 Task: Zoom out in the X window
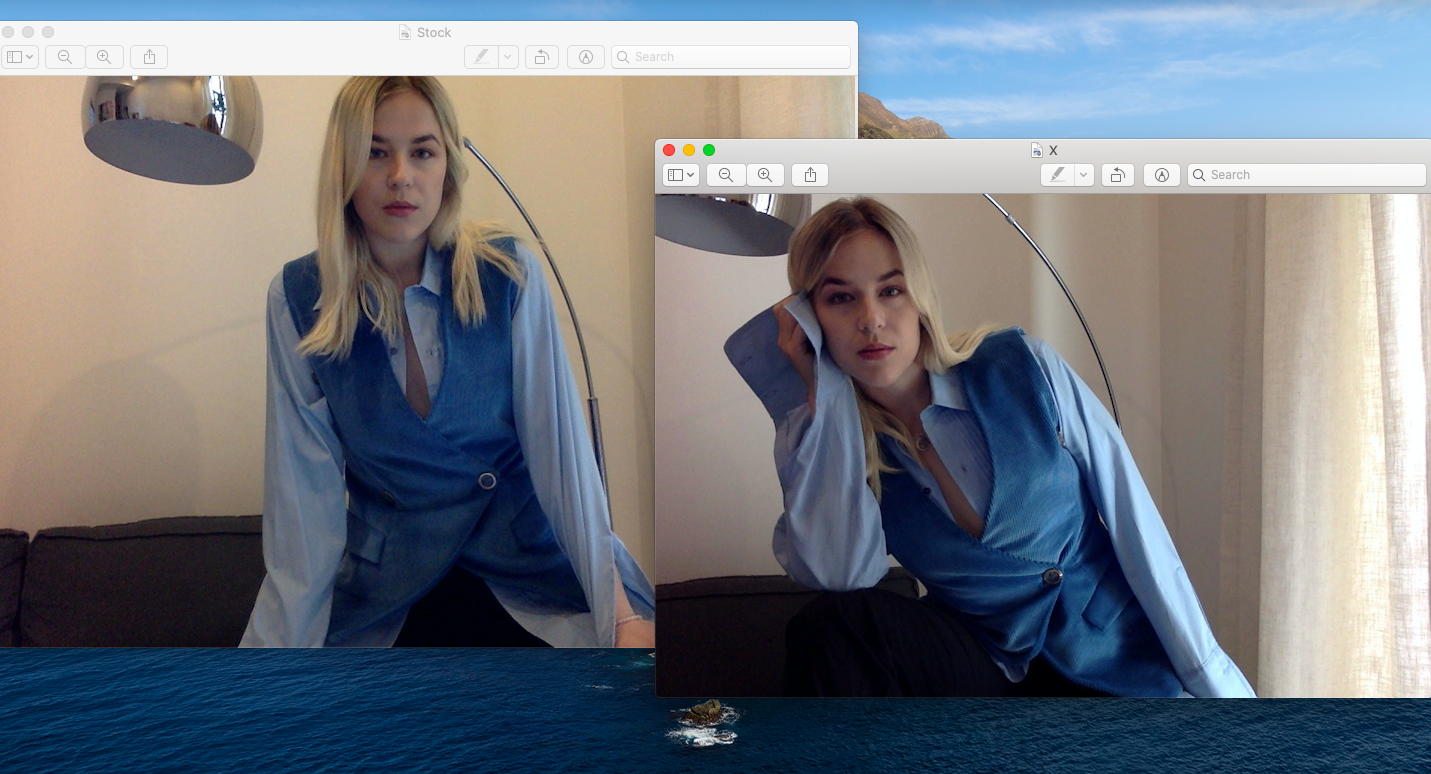click(x=726, y=175)
